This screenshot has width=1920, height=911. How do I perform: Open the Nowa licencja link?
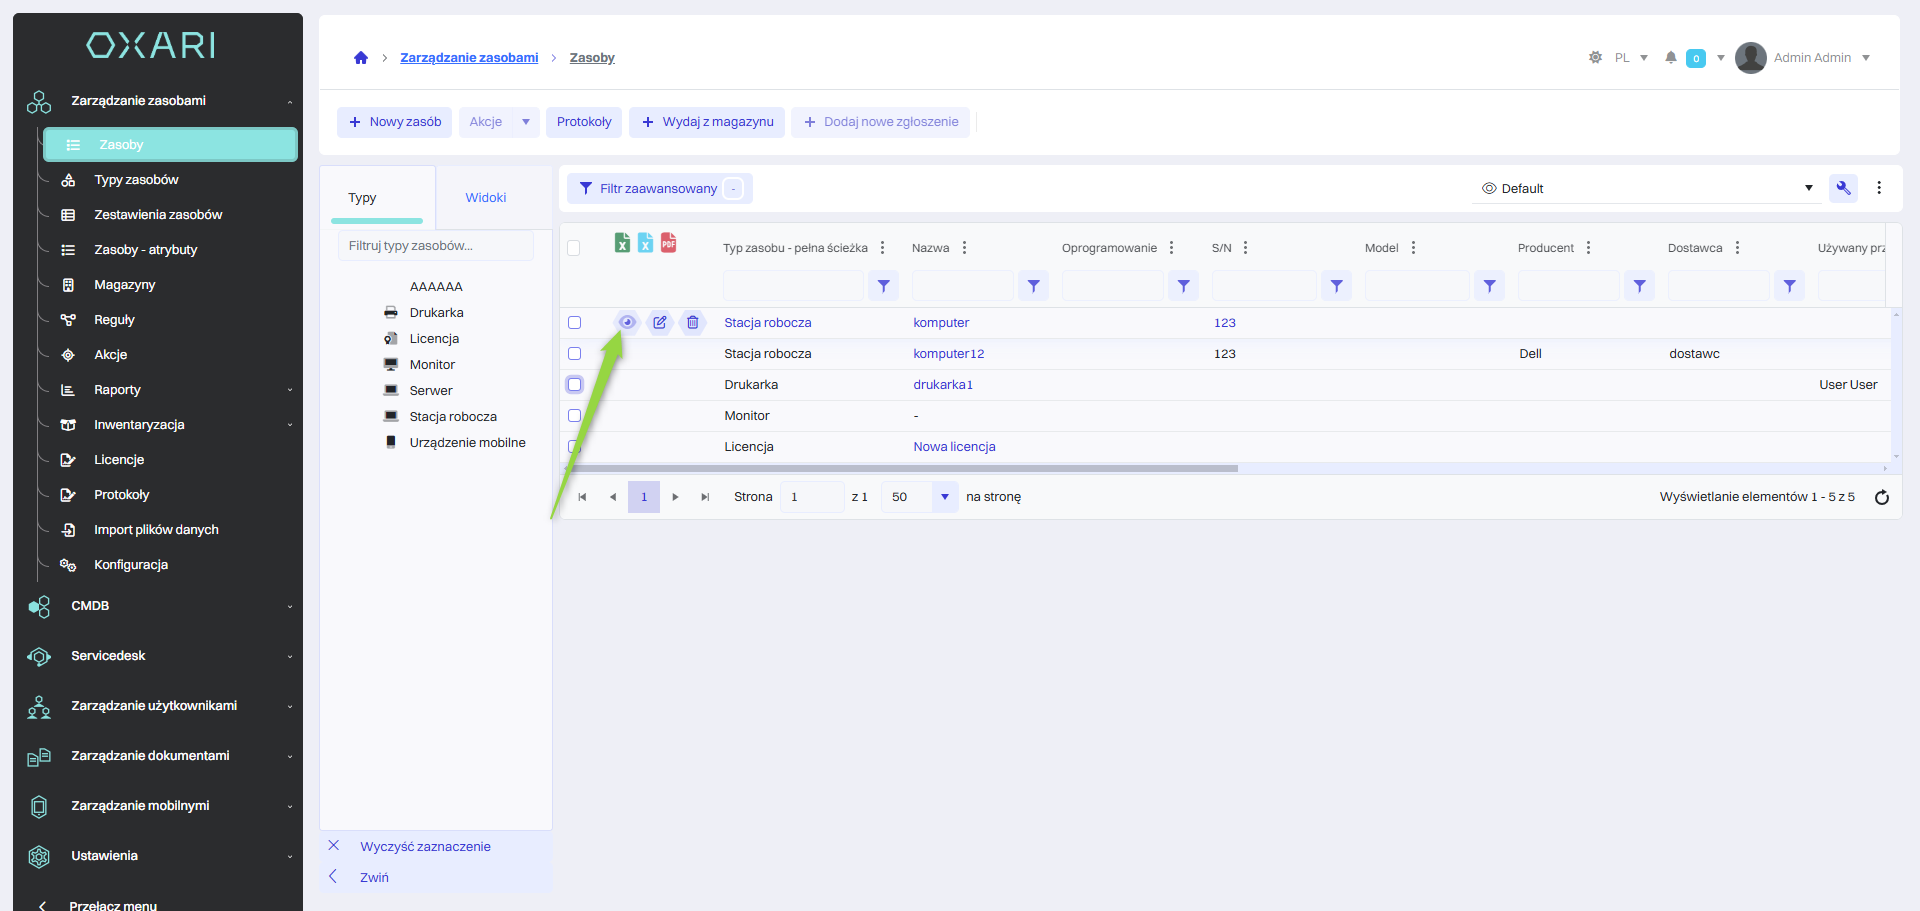click(954, 447)
